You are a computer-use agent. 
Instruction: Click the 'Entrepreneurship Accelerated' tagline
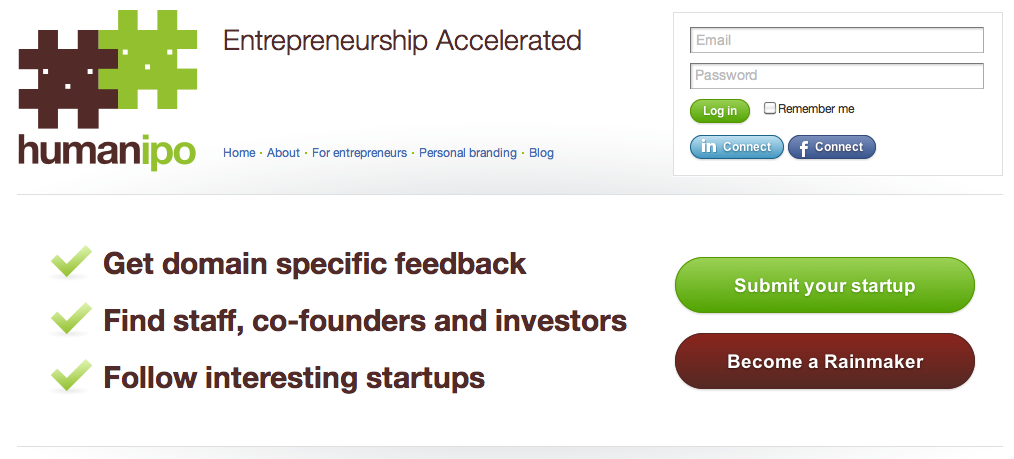402,41
